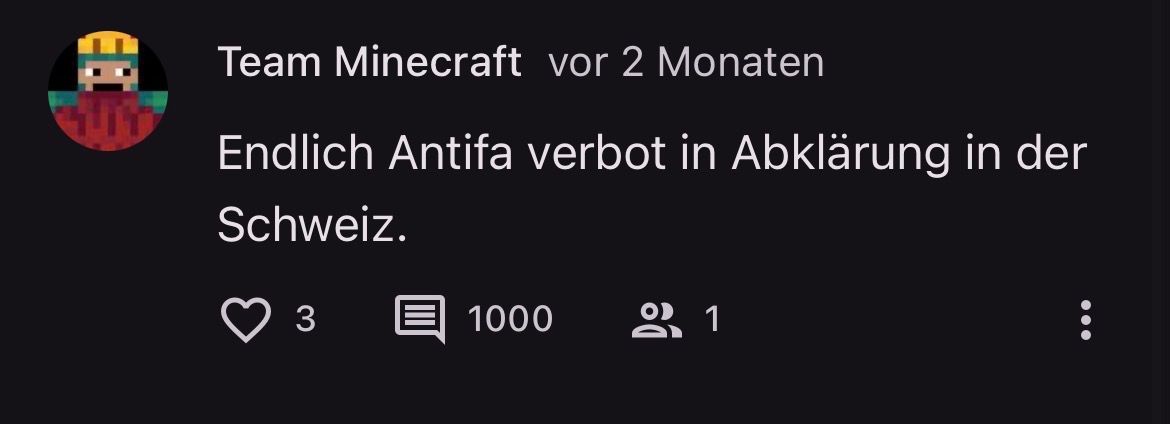Like the comment with the heart icon
1170x424 pixels.
coord(246,319)
